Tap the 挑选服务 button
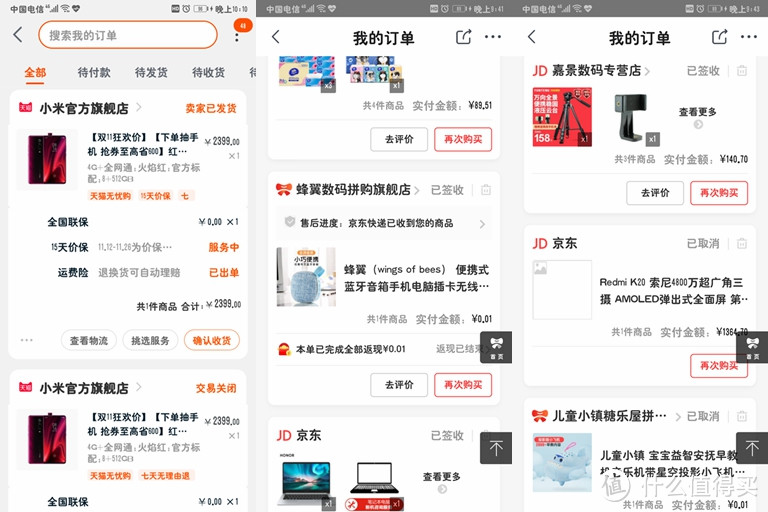This screenshot has height=512, width=768. [x=150, y=340]
